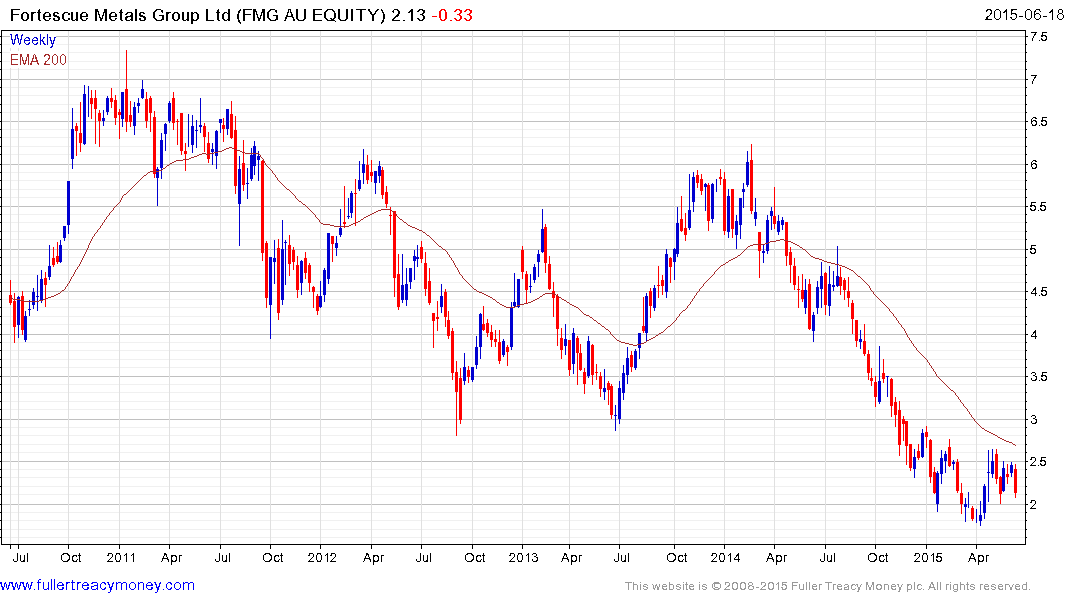
Task: Click the 5 price axis label
Action: tap(1034, 250)
